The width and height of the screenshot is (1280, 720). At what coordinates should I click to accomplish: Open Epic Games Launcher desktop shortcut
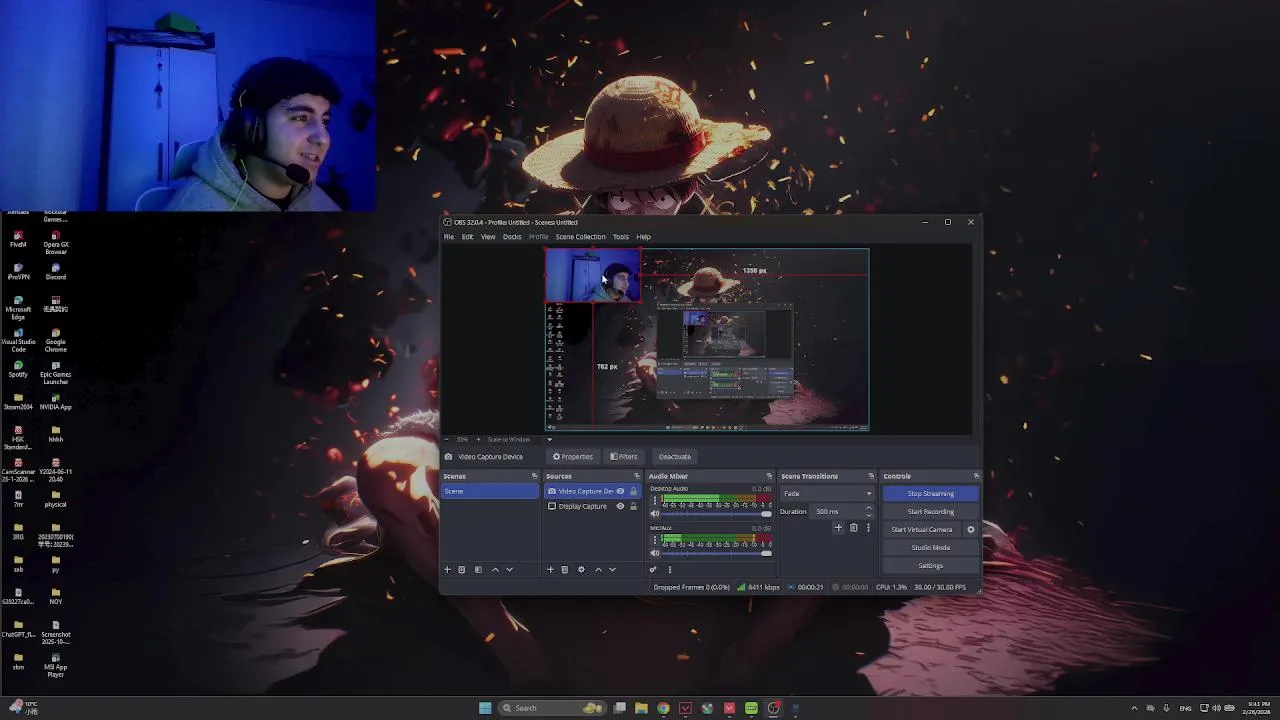[x=56, y=371]
